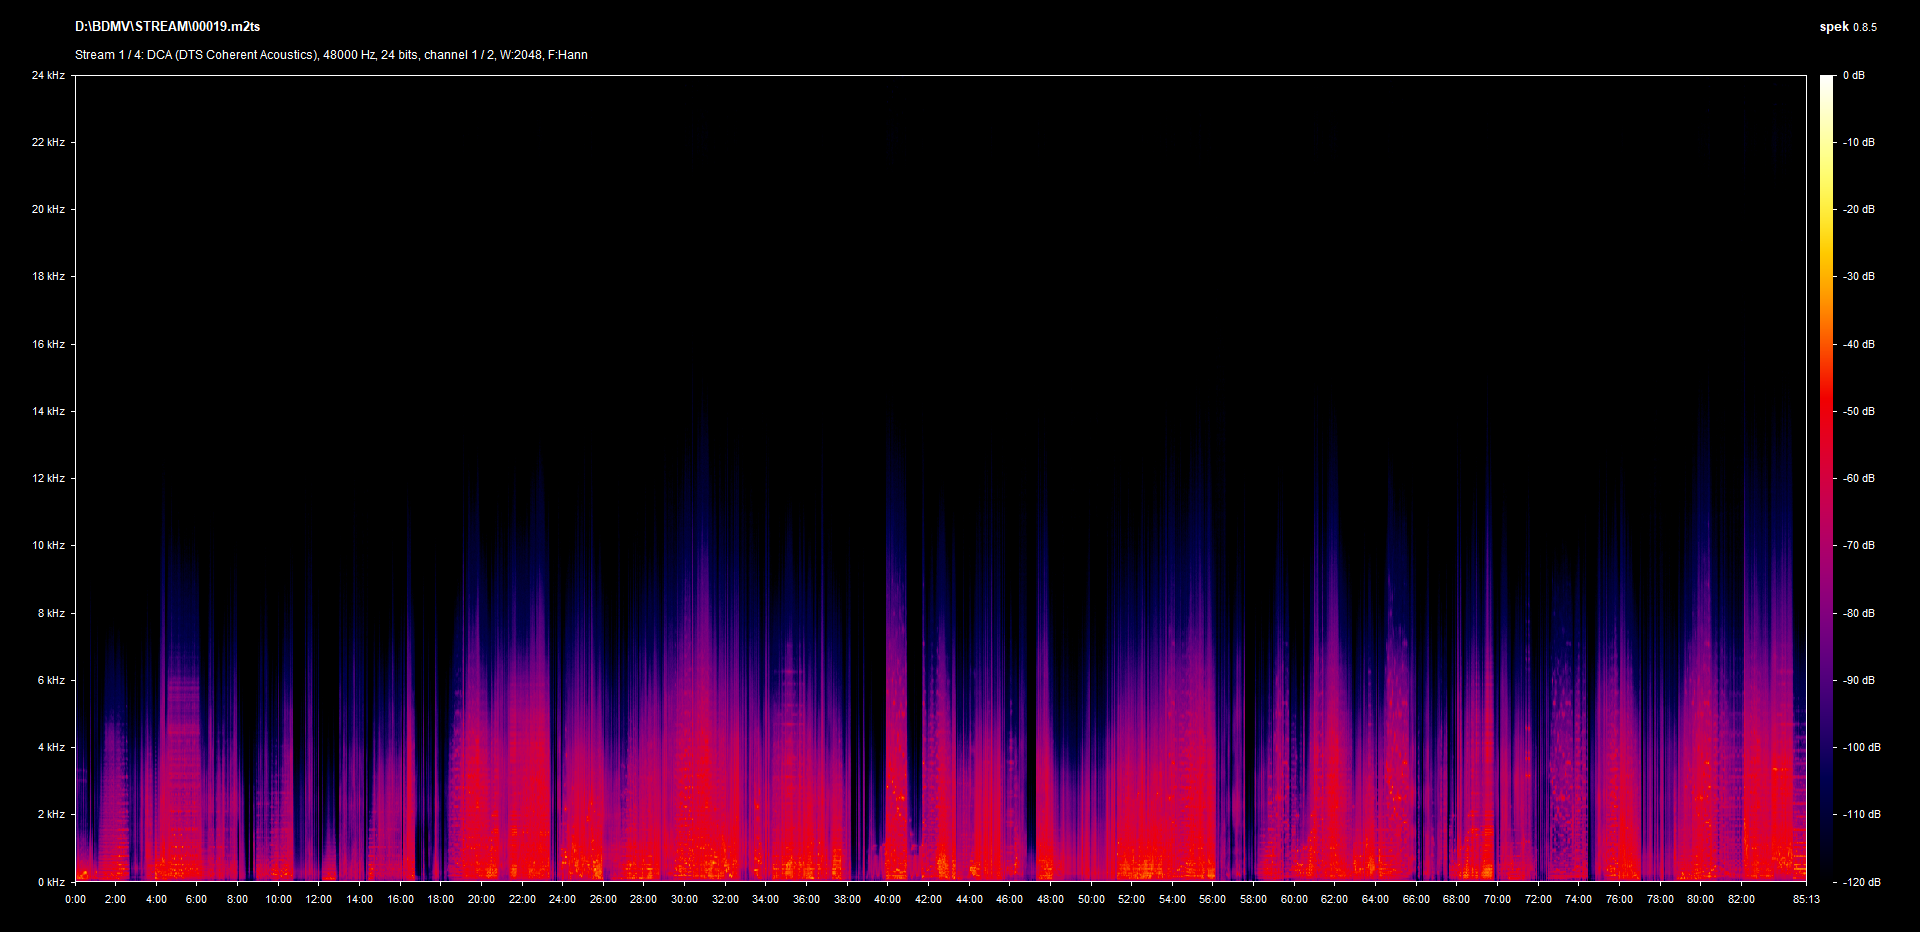Click the 85:13 end time label
The height and width of the screenshot is (932, 1920).
tap(1806, 899)
